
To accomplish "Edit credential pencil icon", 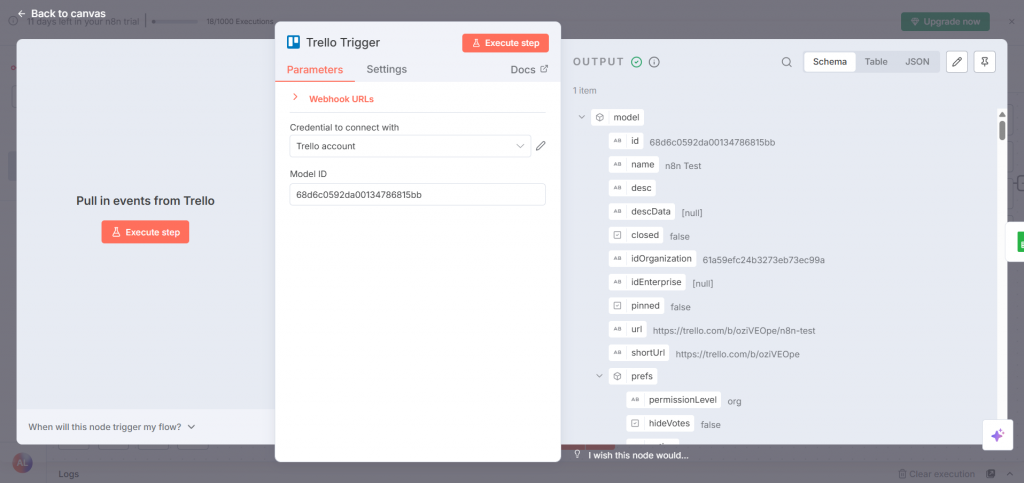I will click(540, 146).
